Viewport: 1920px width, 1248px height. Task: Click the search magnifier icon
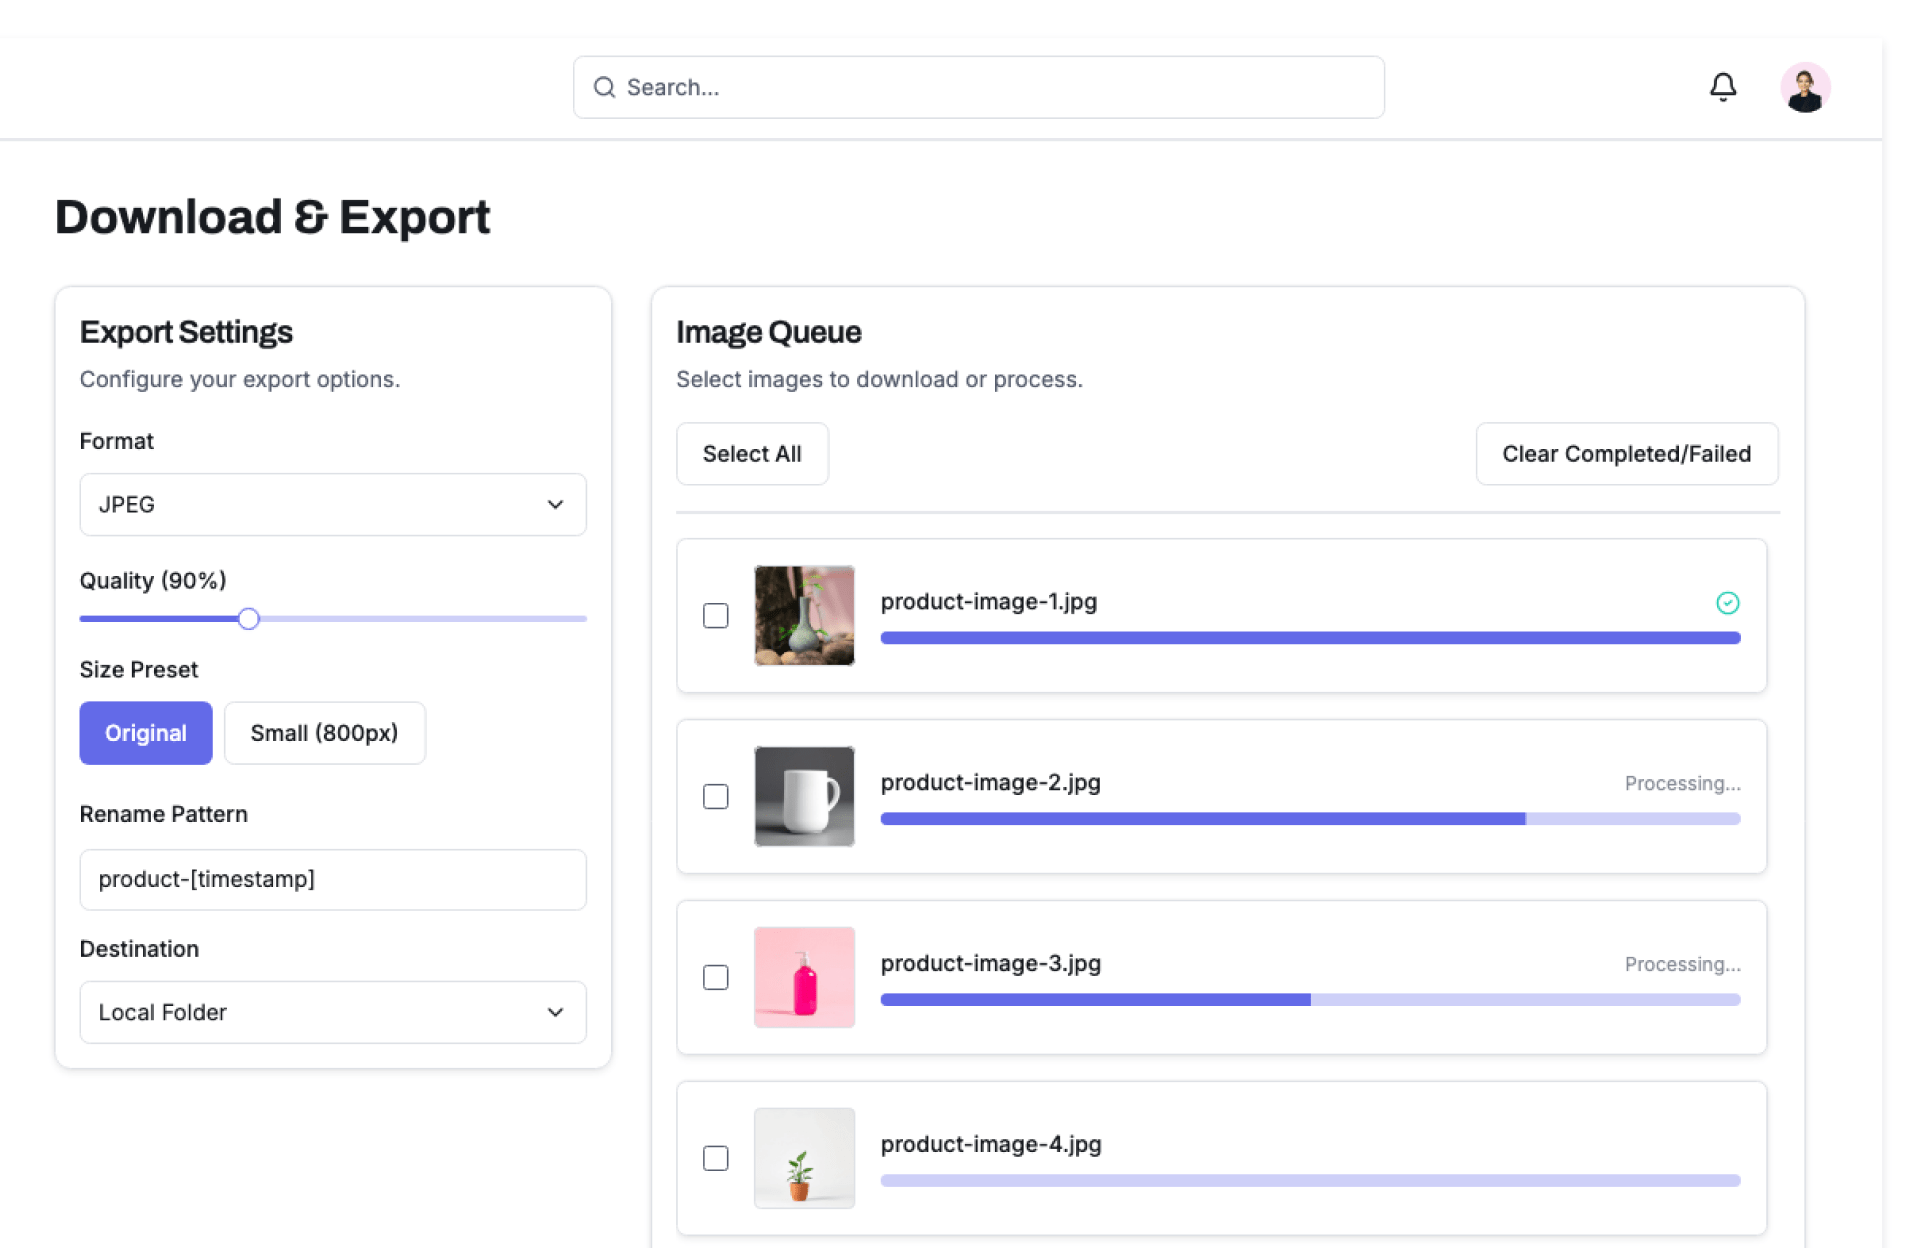604,87
